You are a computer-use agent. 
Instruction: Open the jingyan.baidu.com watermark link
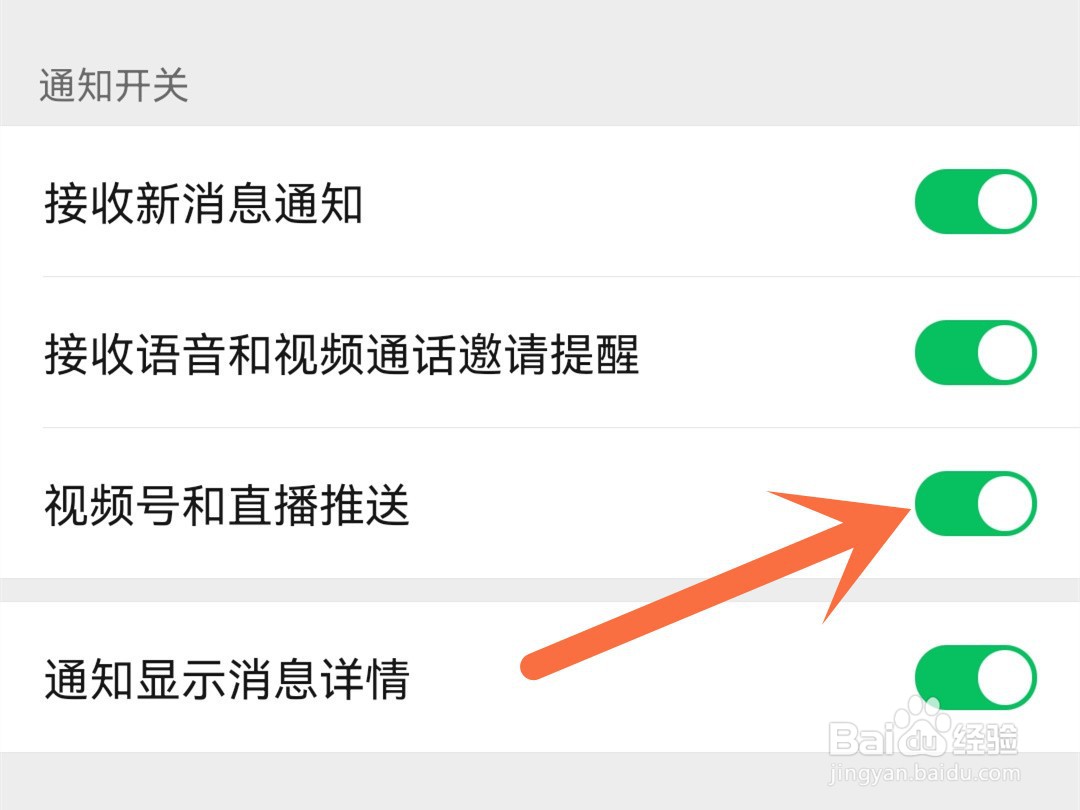[x=924, y=773]
